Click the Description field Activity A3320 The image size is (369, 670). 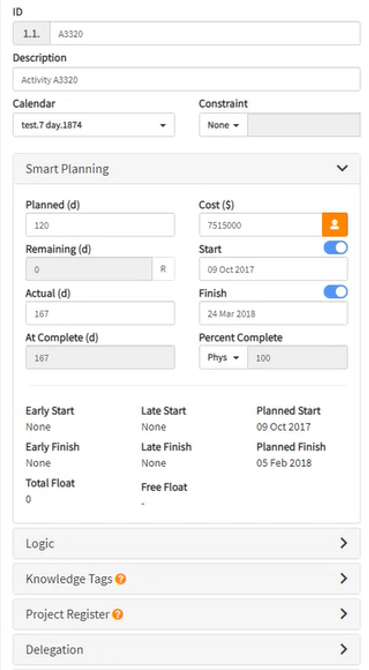187,79
